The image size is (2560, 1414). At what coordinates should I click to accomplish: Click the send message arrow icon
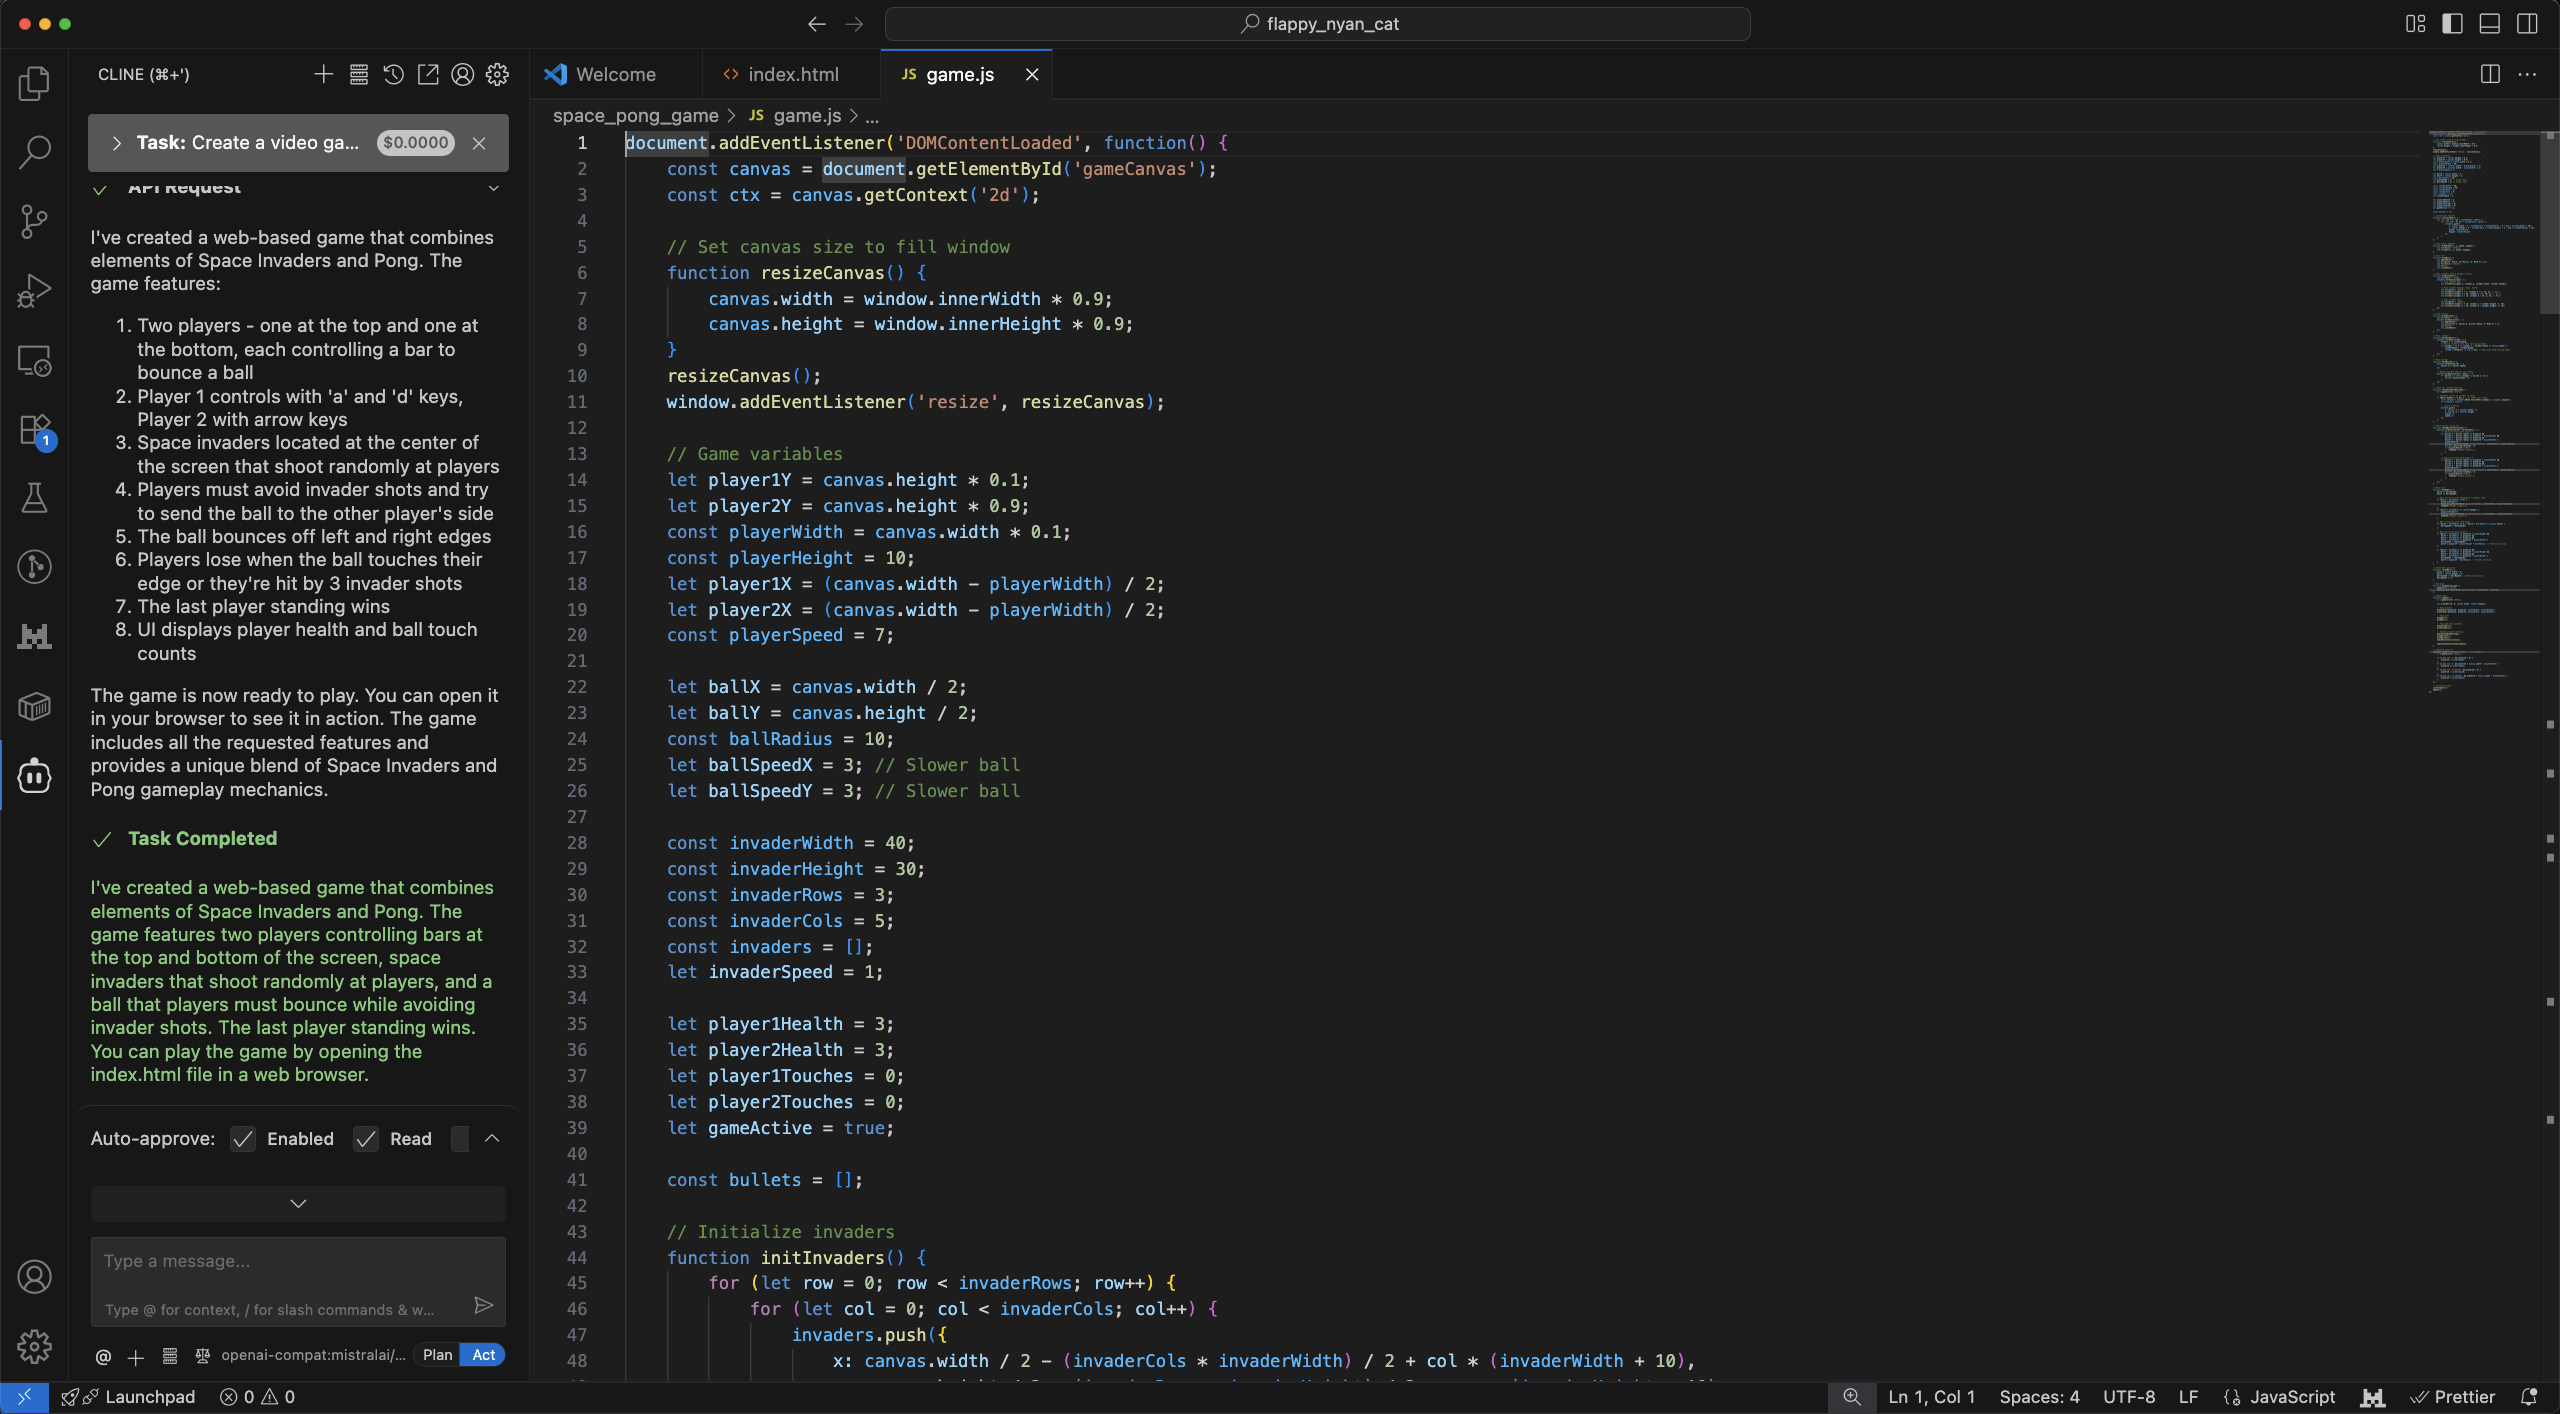point(483,1305)
